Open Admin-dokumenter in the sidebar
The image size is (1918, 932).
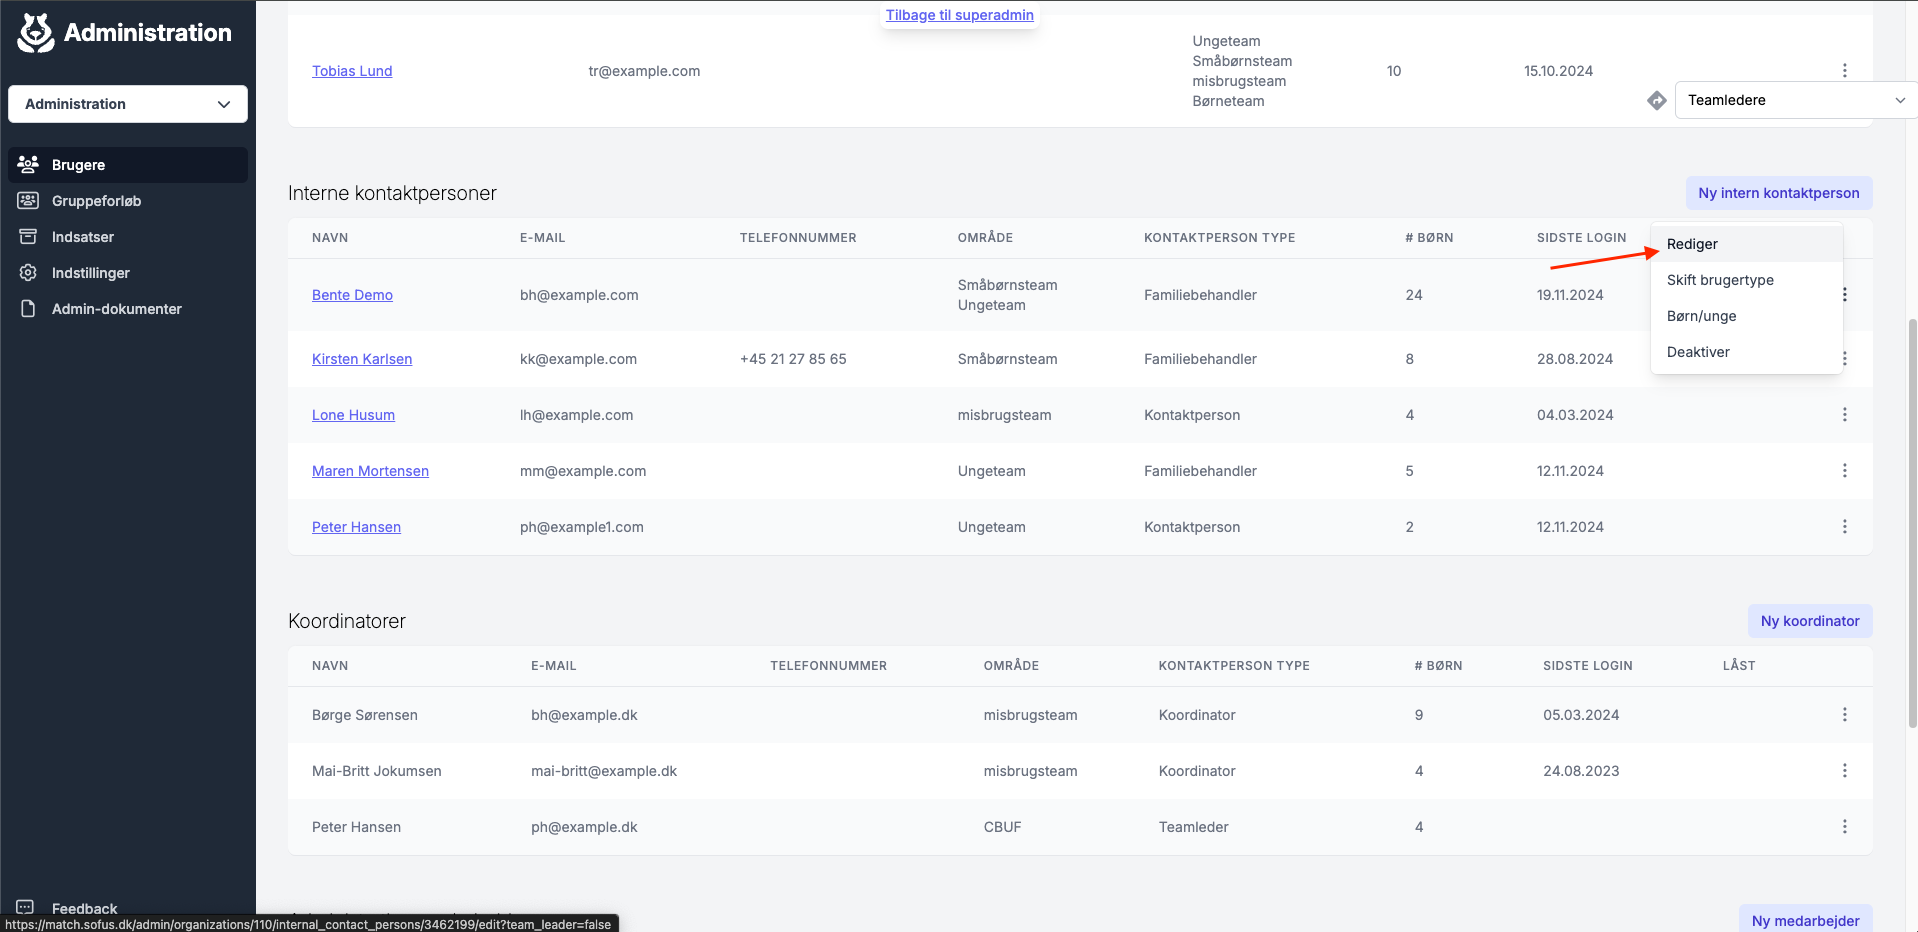coord(128,308)
